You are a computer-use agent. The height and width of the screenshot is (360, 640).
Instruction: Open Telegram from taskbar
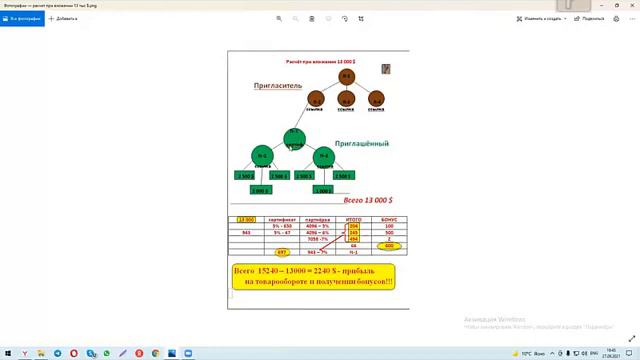coord(58,353)
